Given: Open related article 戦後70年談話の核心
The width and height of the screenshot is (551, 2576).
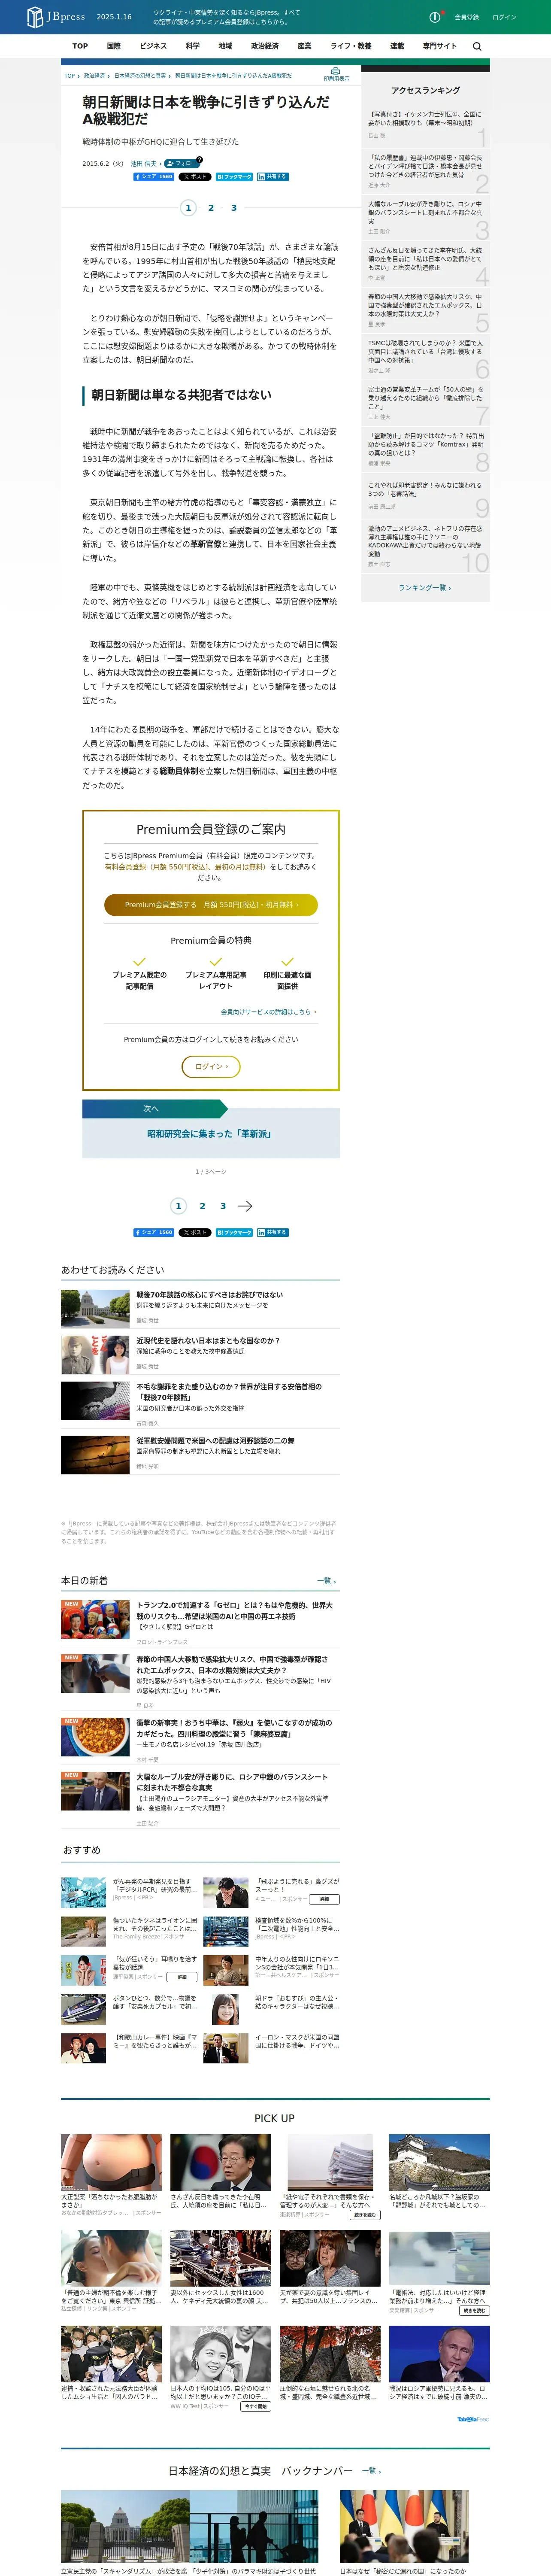Looking at the screenshot, I should pos(209,1294).
